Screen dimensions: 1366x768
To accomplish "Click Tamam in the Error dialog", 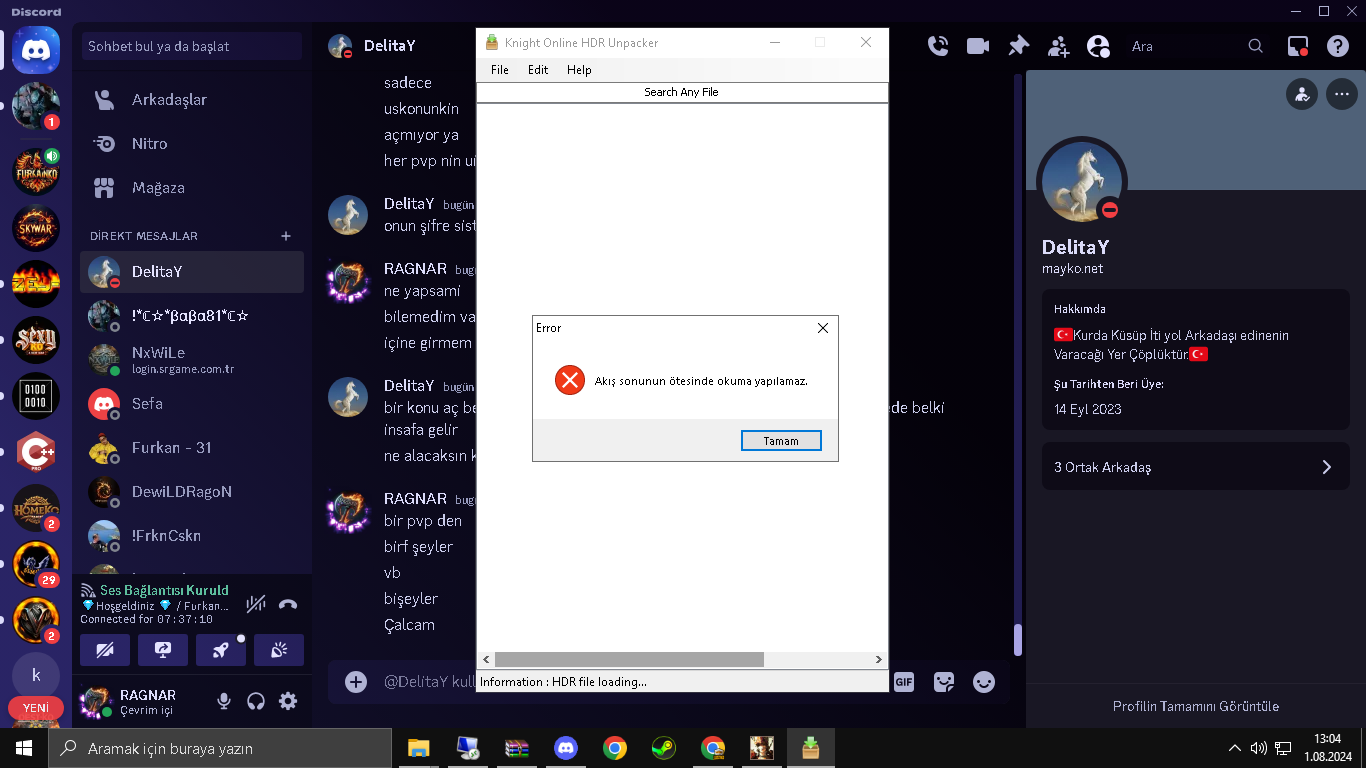I will point(781,441).
